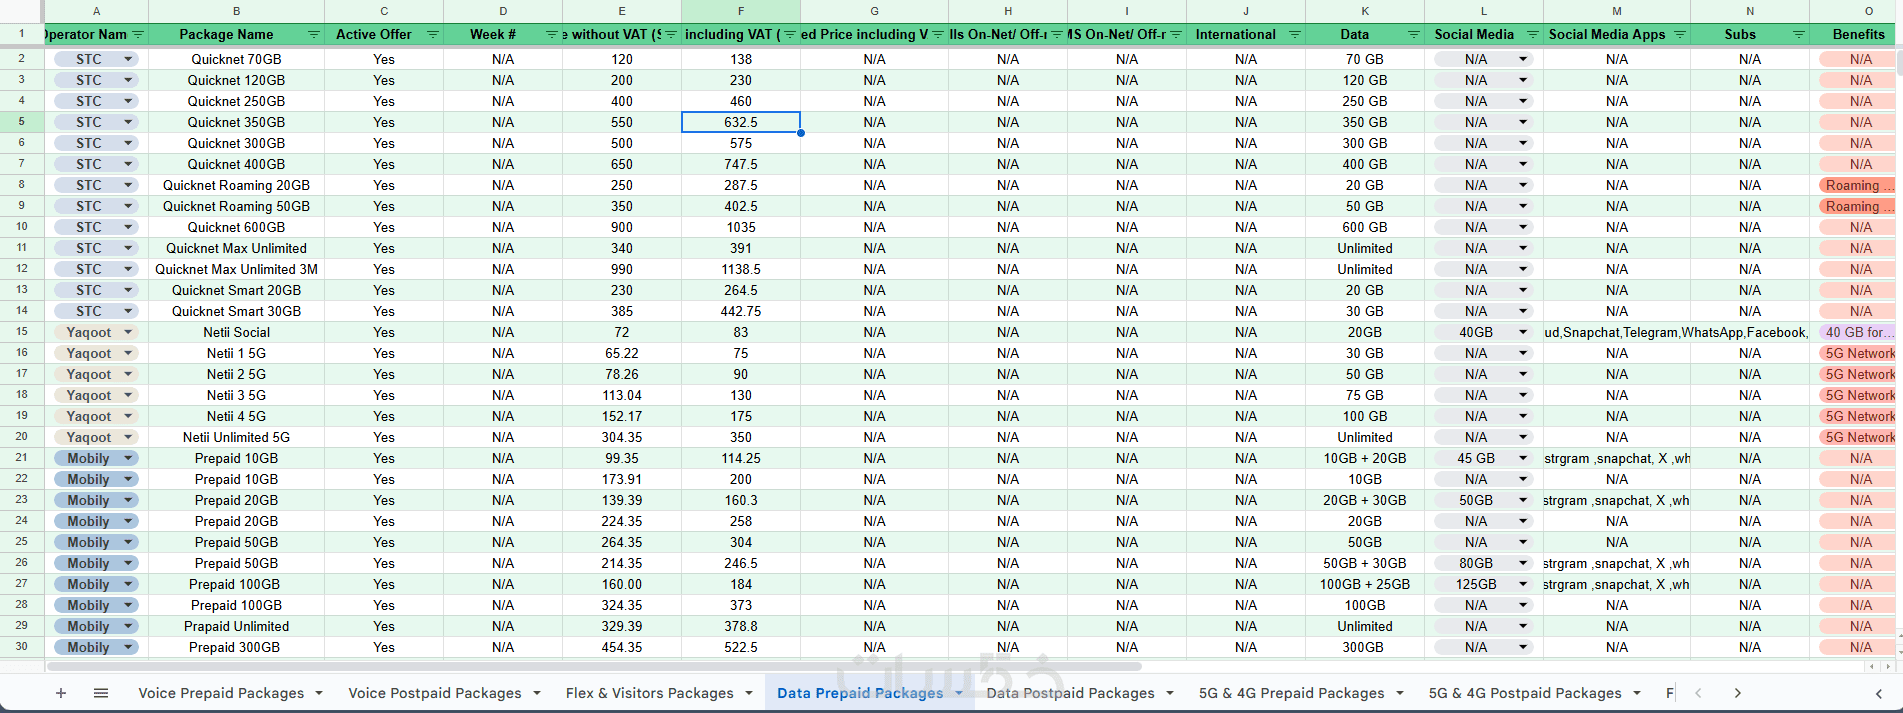Open STC operator dropdown in row 8

[128, 185]
